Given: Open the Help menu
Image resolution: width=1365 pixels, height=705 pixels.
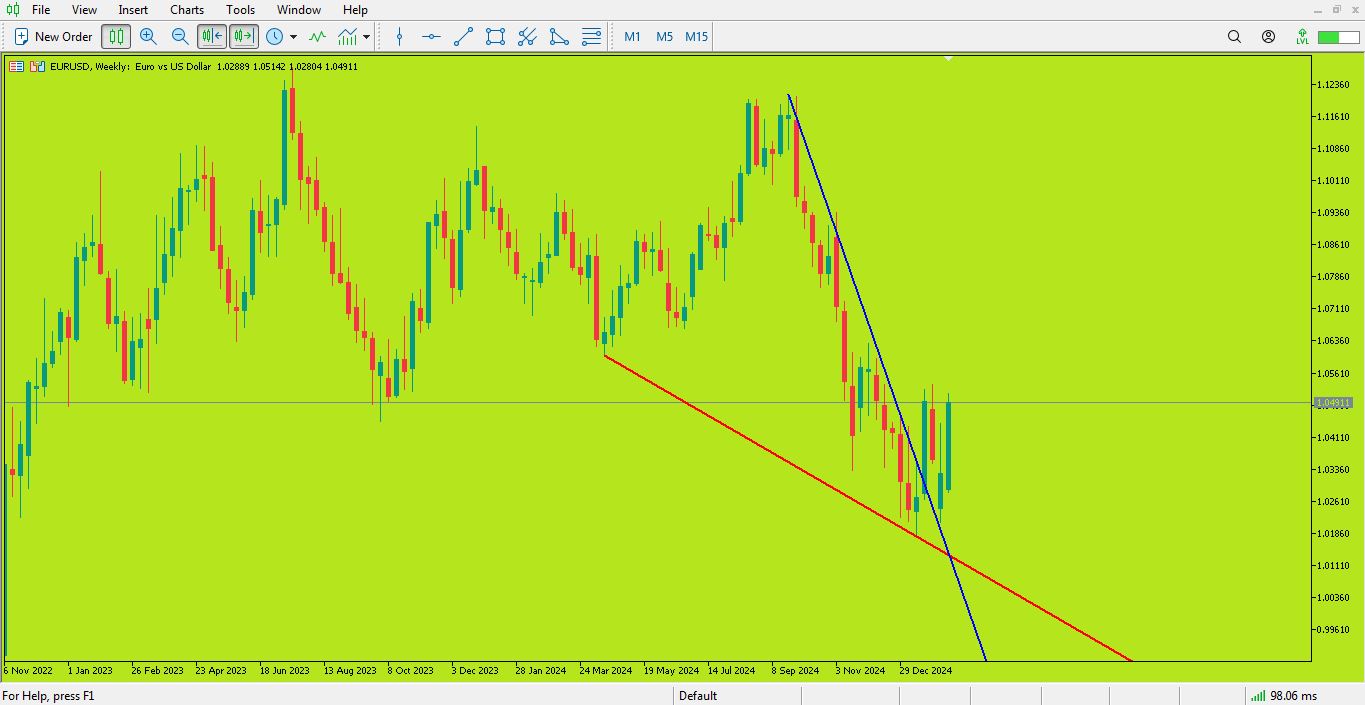Looking at the screenshot, I should pyautogui.click(x=355, y=10).
